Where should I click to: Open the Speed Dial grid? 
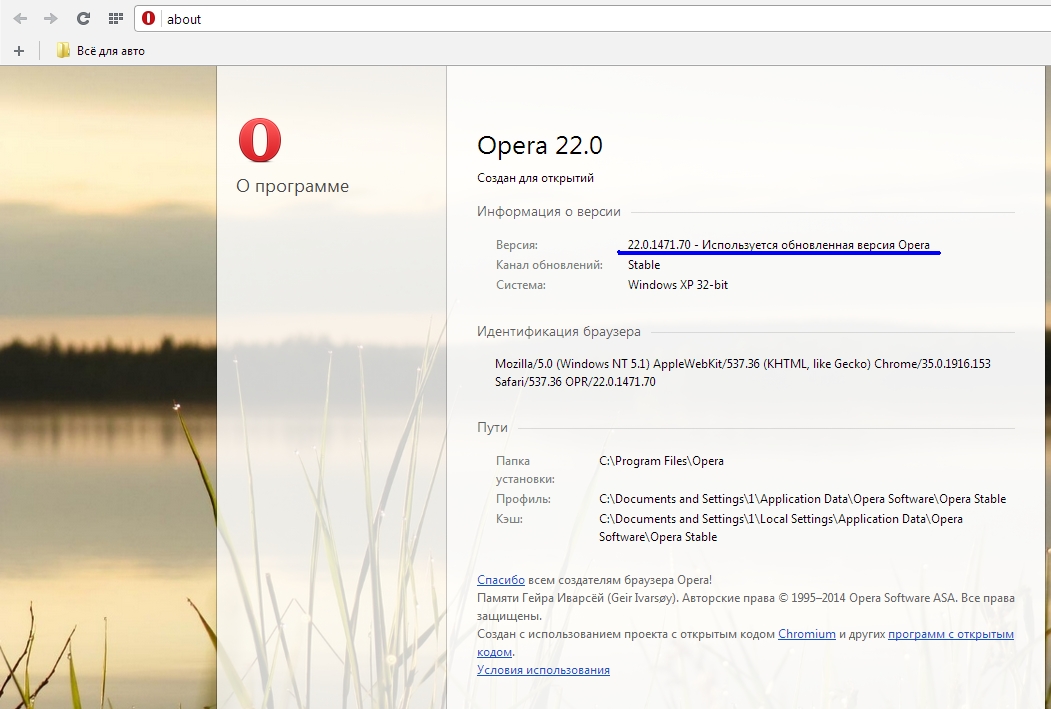[115, 19]
